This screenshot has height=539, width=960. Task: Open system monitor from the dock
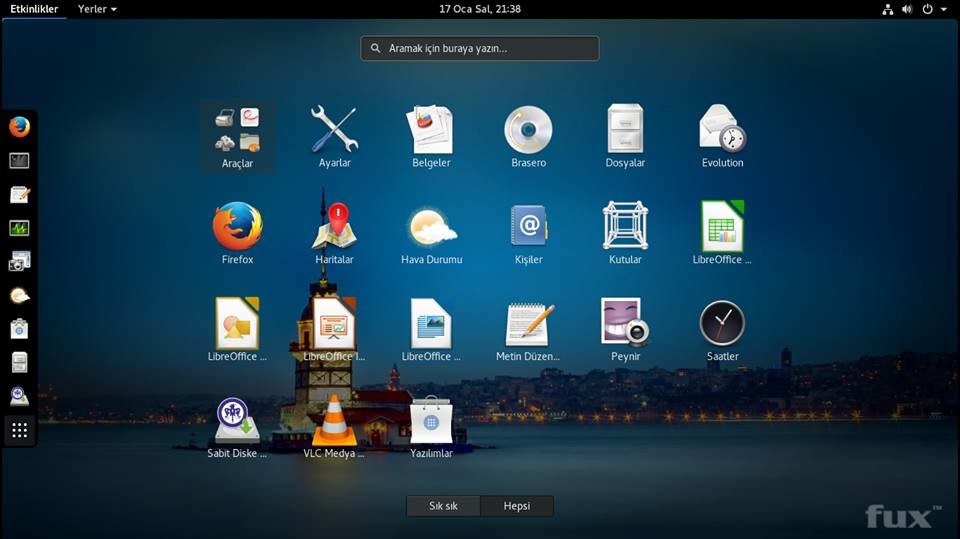19,228
